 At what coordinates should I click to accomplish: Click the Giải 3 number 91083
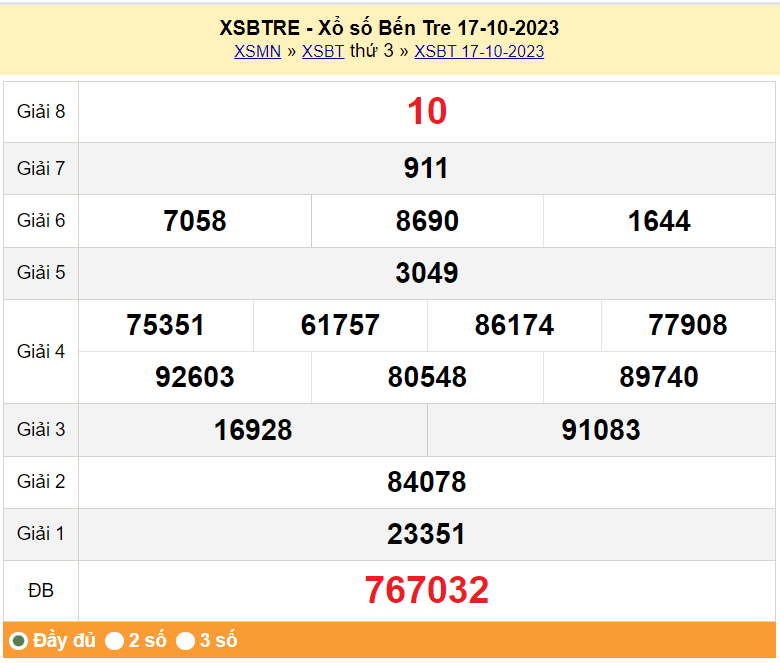point(601,430)
